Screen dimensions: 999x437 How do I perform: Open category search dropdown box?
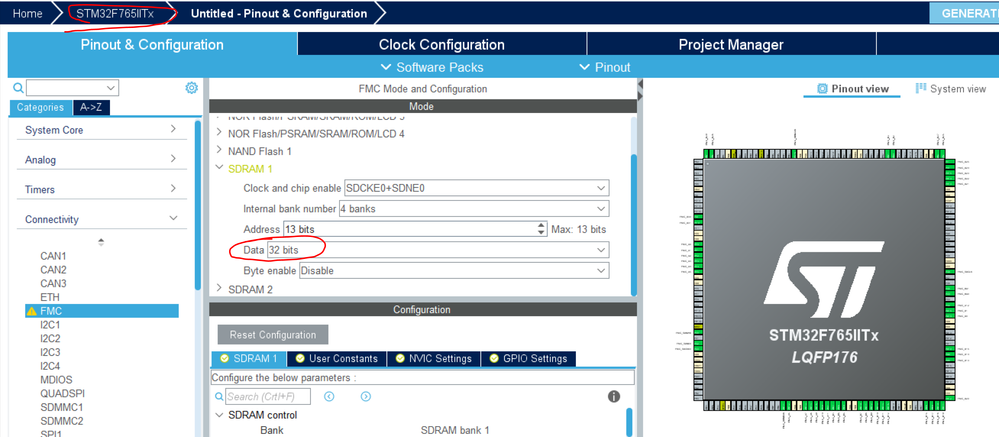[x=73, y=87]
